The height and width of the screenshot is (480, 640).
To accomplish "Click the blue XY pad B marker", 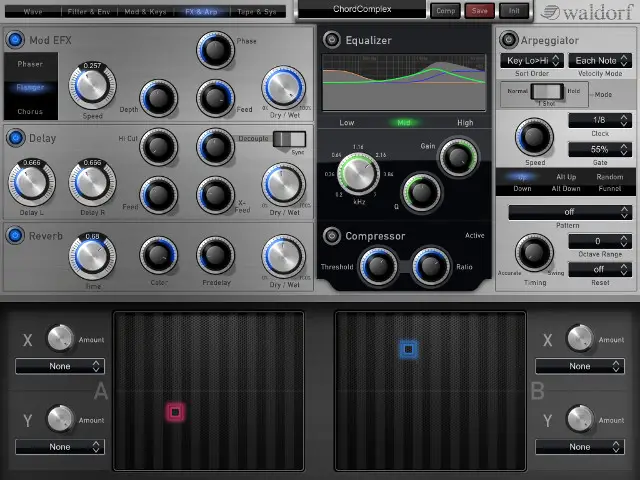I will [407, 349].
